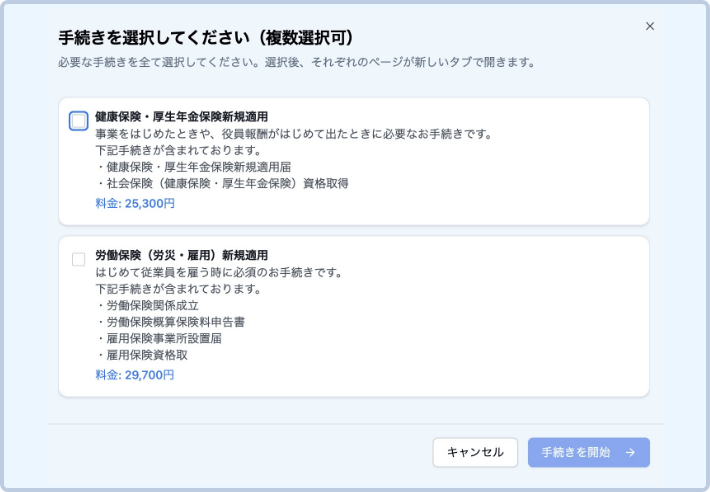Click the 手続きを開始 button label
This screenshot has width=710, height=492.
coord(575,452)
